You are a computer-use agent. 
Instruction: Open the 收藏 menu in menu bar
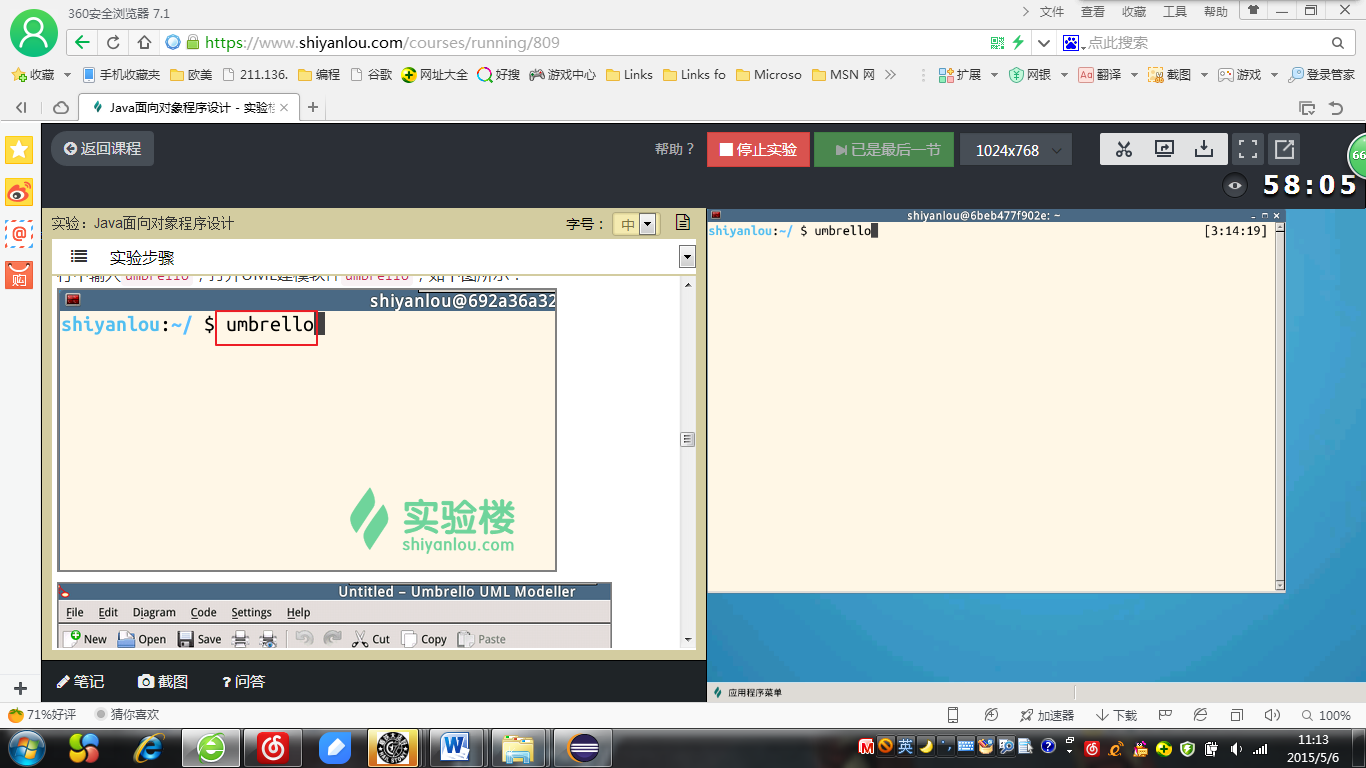click(1134, 12)
